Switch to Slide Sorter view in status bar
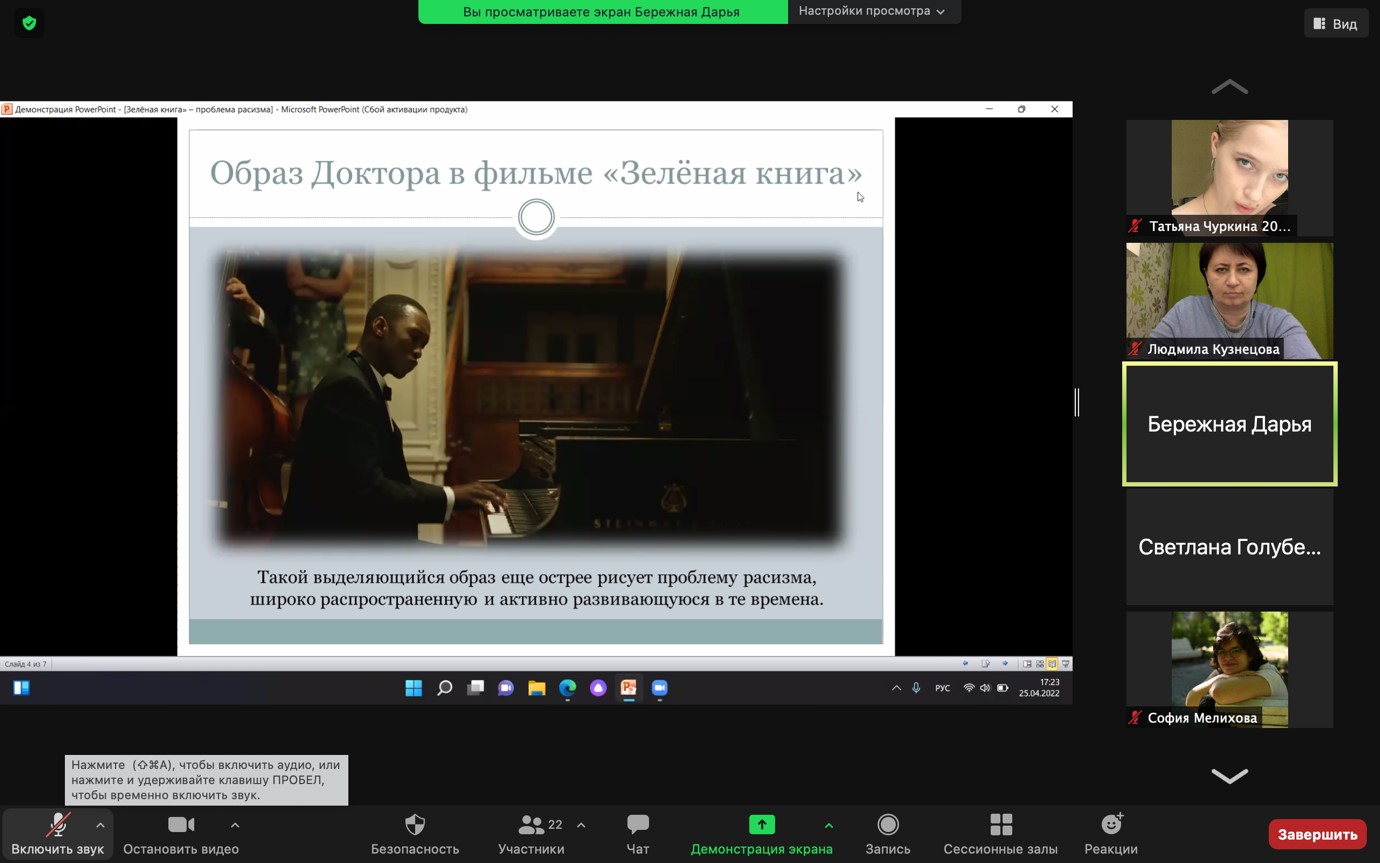This screenshot has width=1380, height=863. (x=1040, y=664)
